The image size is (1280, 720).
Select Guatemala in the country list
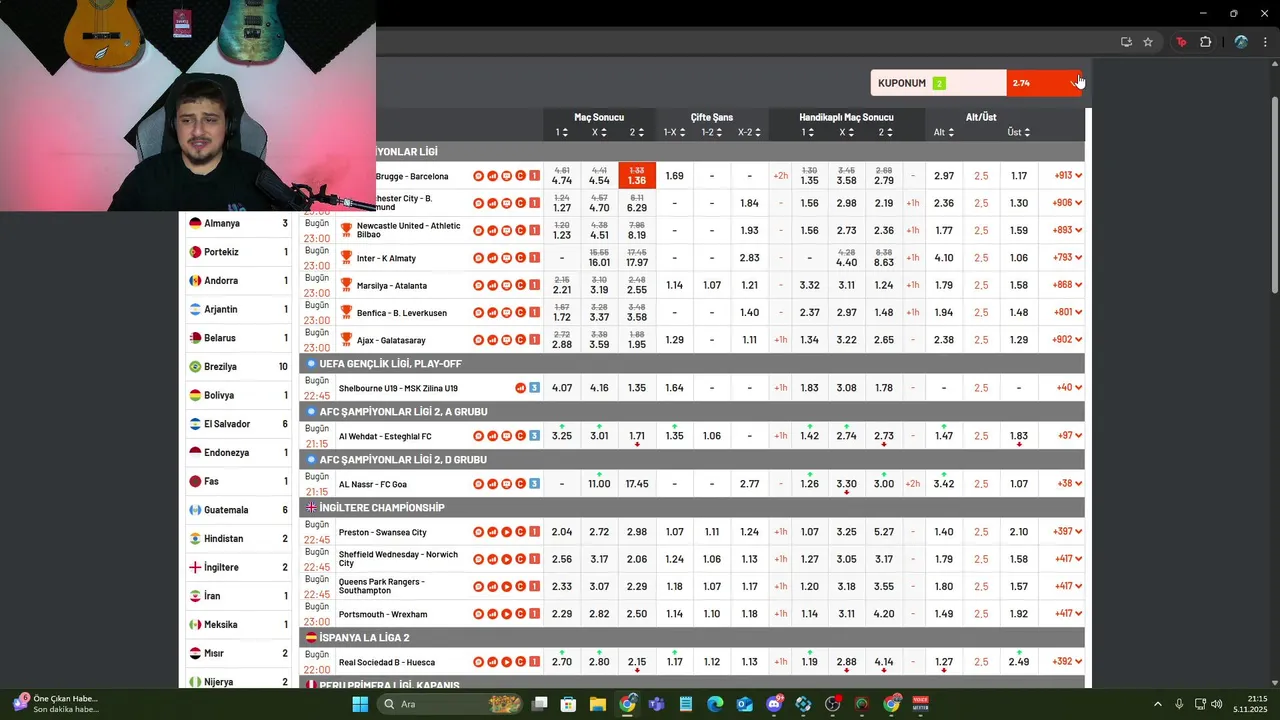click(239, 510)
